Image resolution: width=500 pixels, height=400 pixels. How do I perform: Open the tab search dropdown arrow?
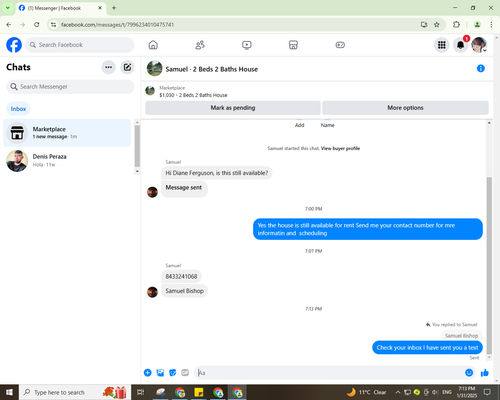tap(8, 8)
